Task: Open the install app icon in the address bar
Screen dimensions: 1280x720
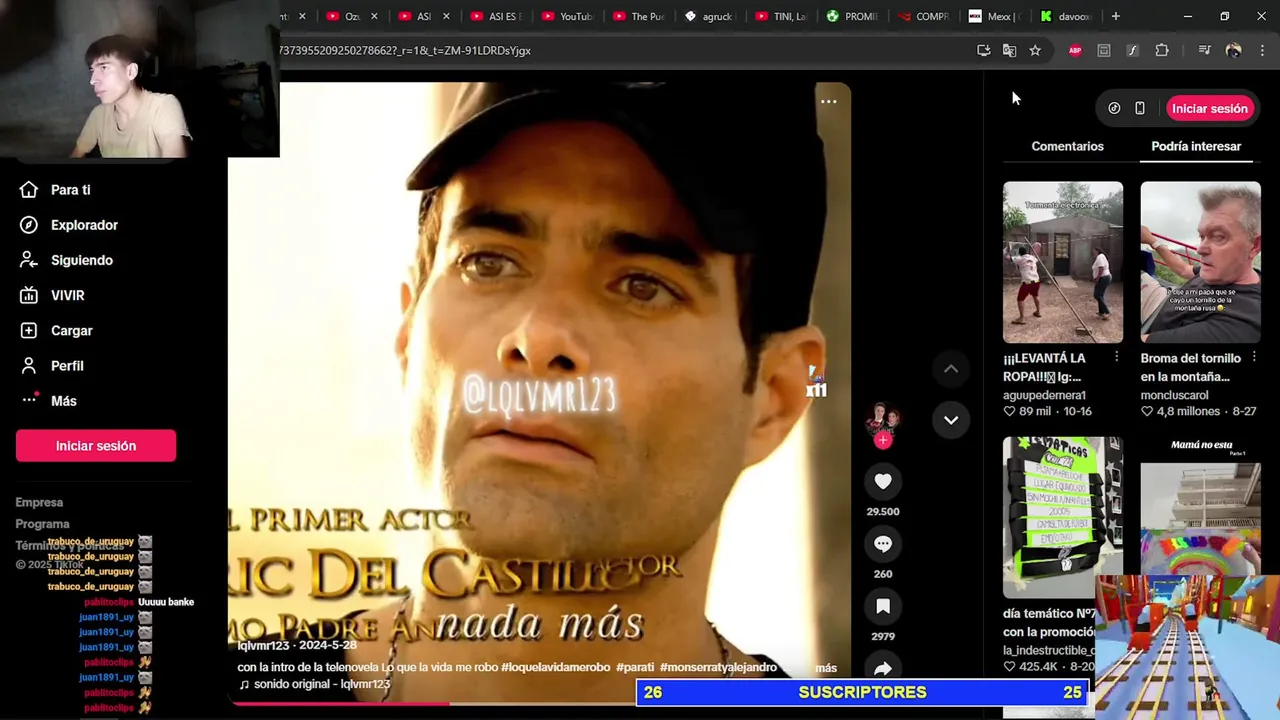Action: [983, 50]
